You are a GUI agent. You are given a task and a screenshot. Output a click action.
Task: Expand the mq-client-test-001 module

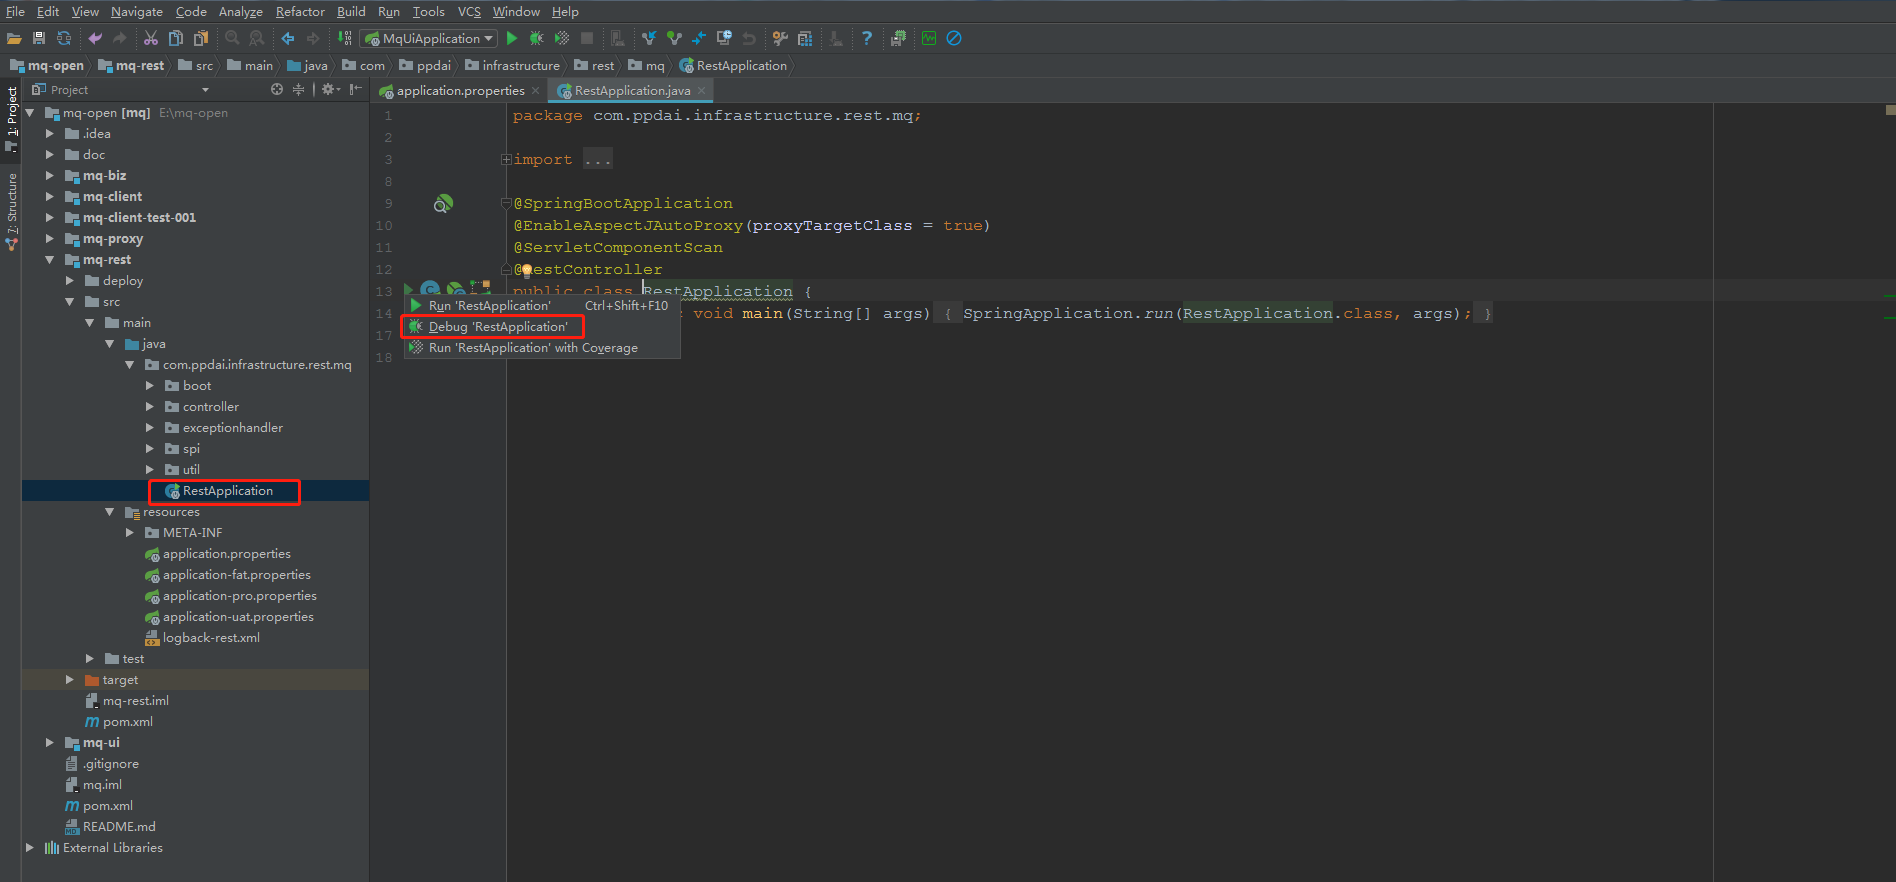click(50, 218)
